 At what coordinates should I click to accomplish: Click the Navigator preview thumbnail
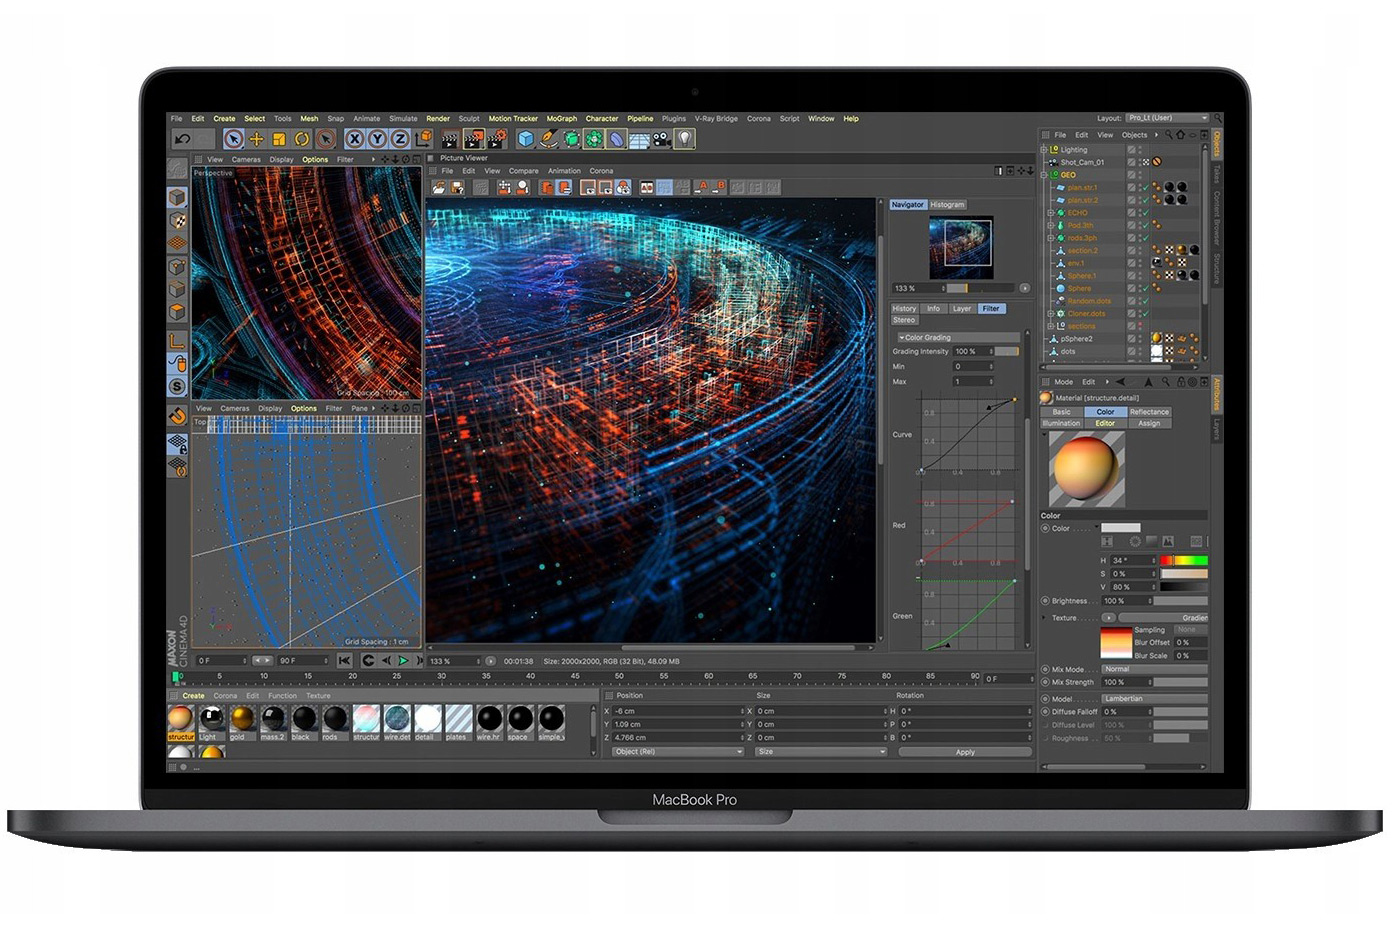(x=960, y=247)
